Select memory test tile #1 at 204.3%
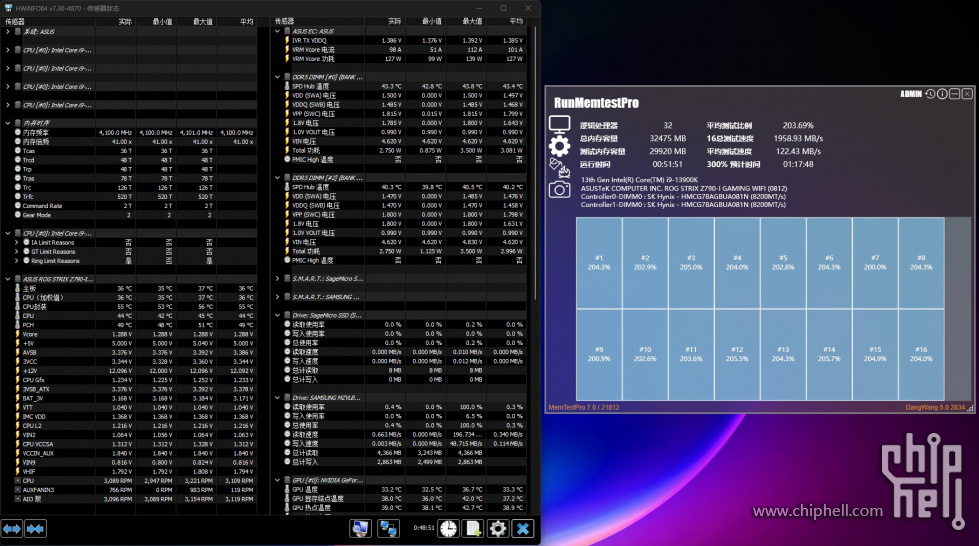Viewport: 979px width, 546px height. pyautogui.click(x=599, y=262)
